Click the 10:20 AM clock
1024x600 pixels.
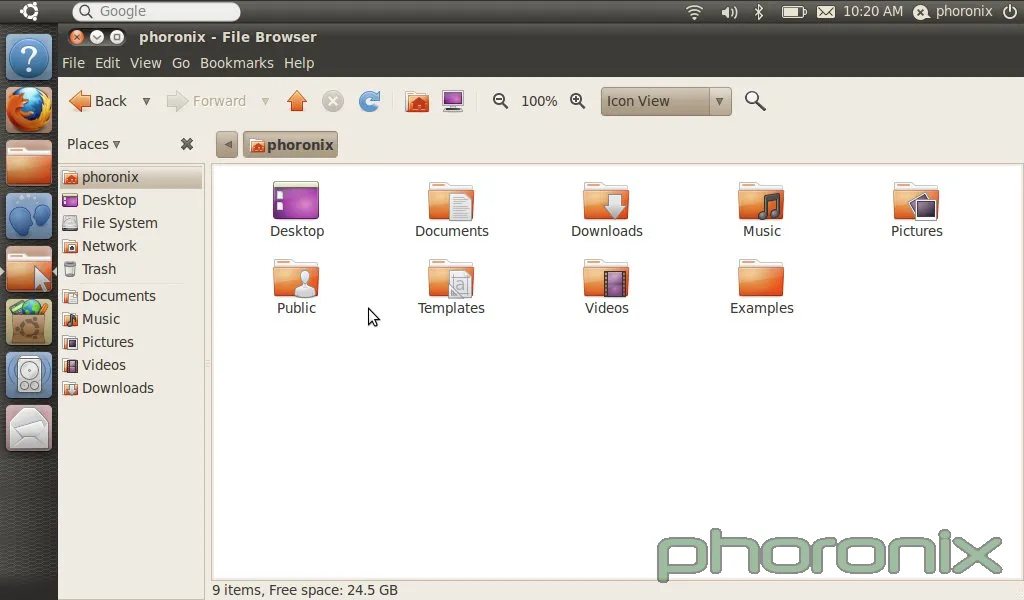coord(873,11)
